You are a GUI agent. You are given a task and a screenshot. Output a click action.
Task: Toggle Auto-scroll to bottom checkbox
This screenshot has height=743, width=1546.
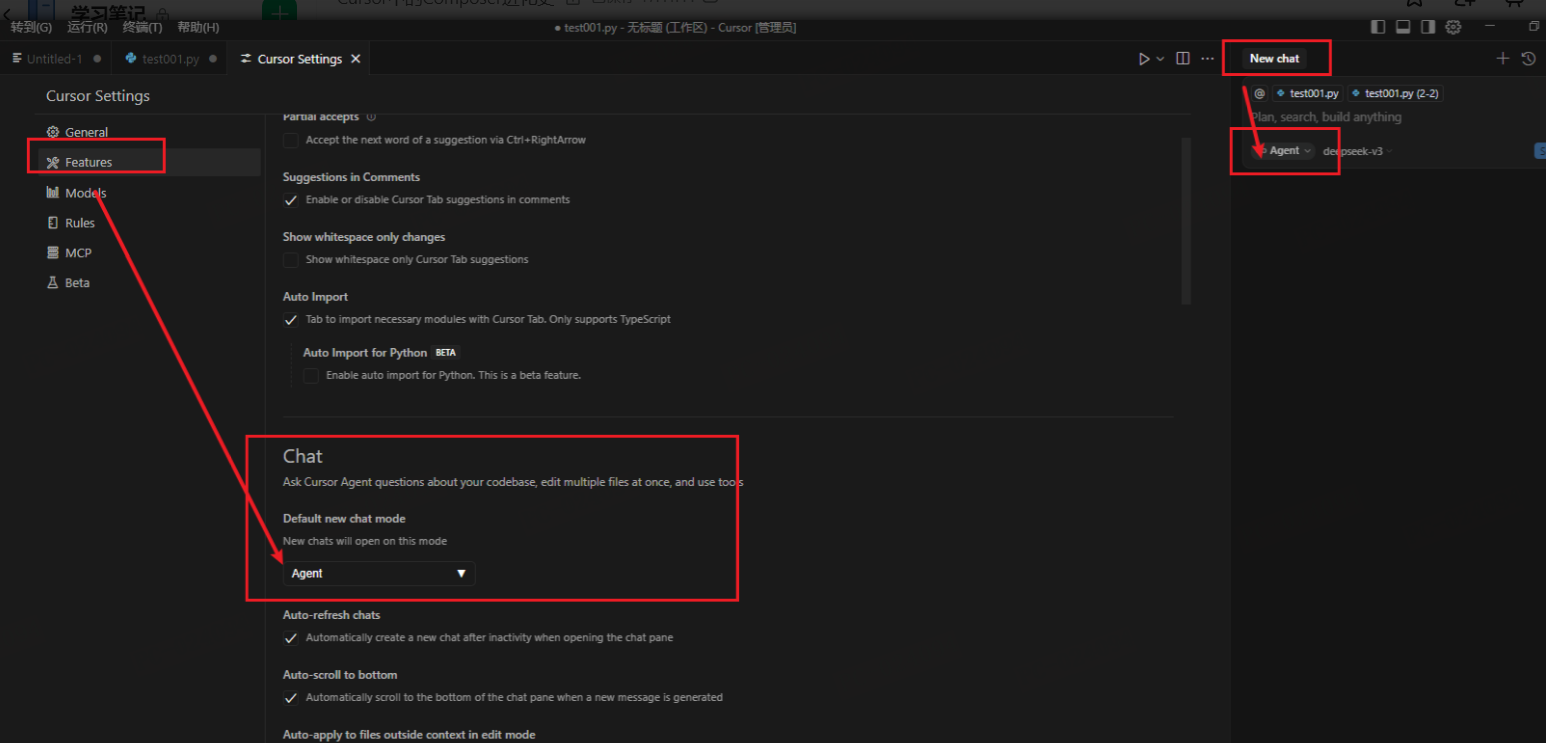291,698
